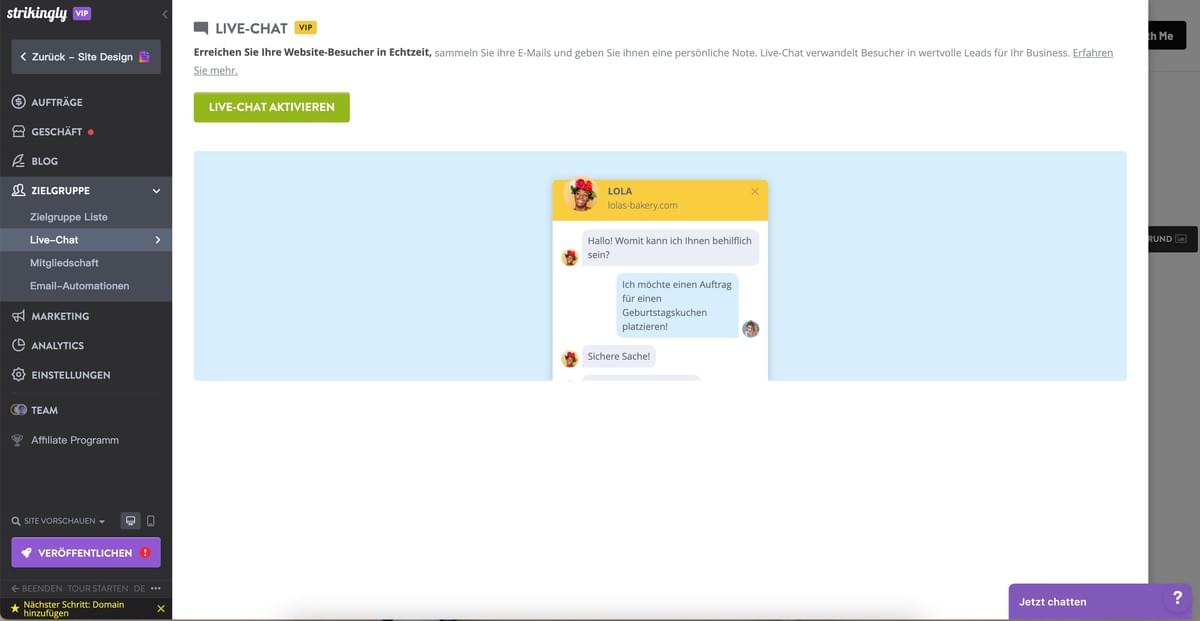Screen dimensions: 1200x621
Task: Click the Team avatars icon
Action: [x=18, y=410]
